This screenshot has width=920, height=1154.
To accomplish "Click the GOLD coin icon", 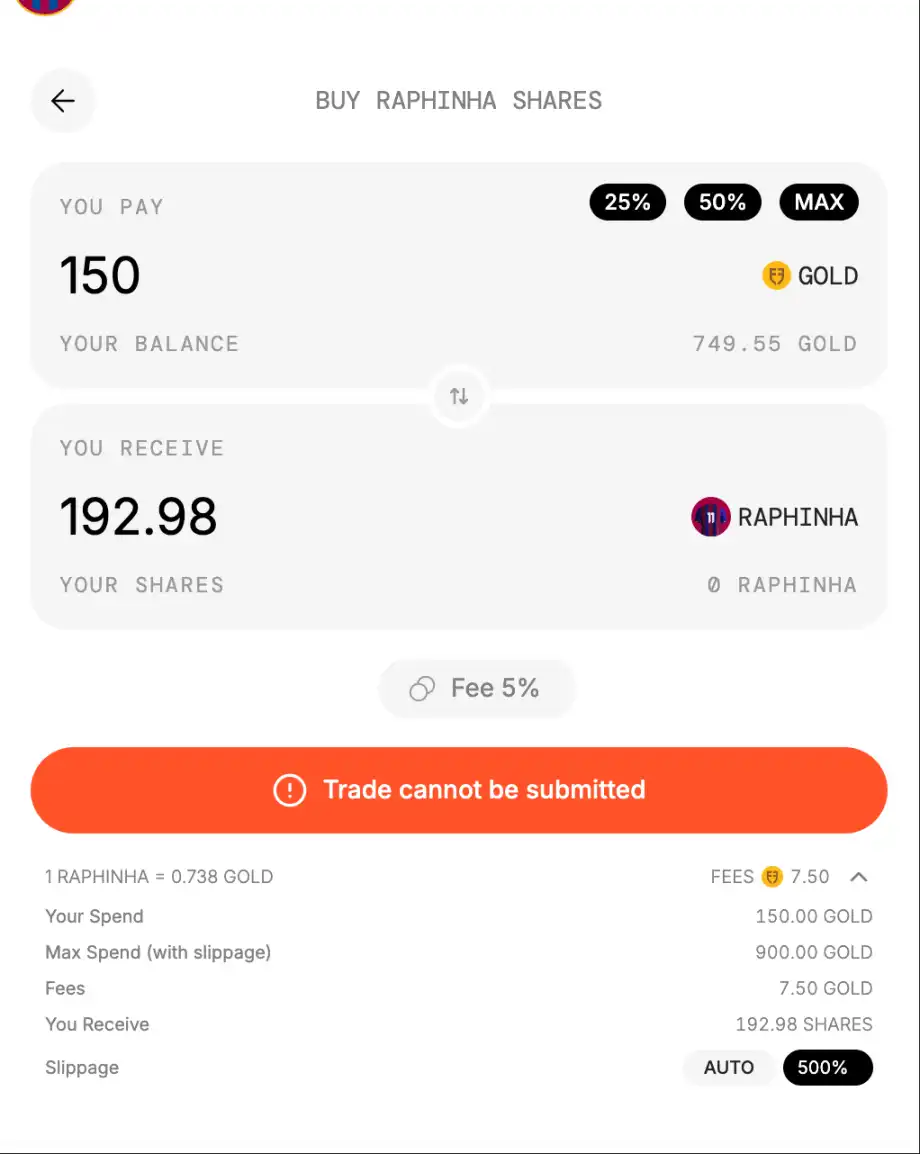I will tap(776, 276).
